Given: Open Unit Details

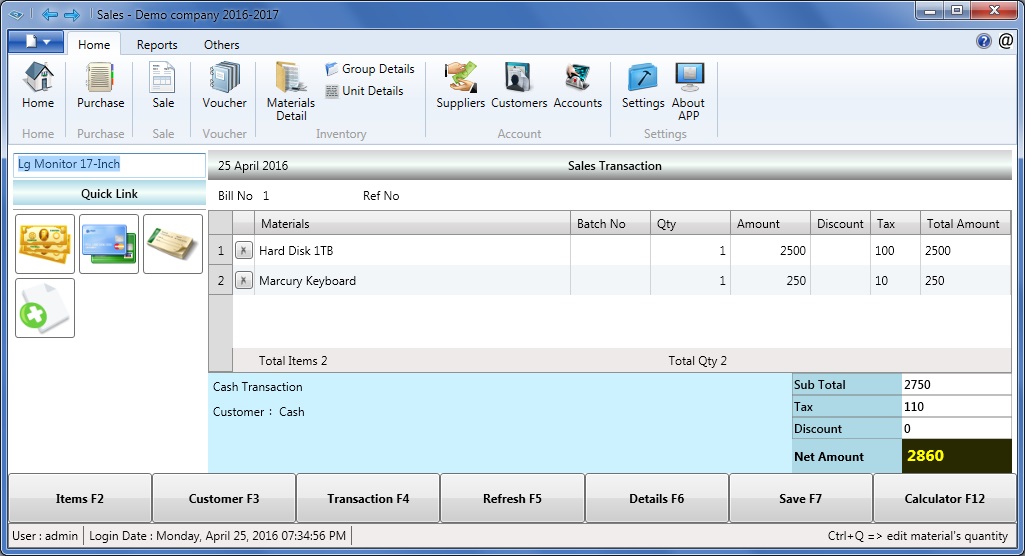Looking at the screenshot, I should click(365, 91).
